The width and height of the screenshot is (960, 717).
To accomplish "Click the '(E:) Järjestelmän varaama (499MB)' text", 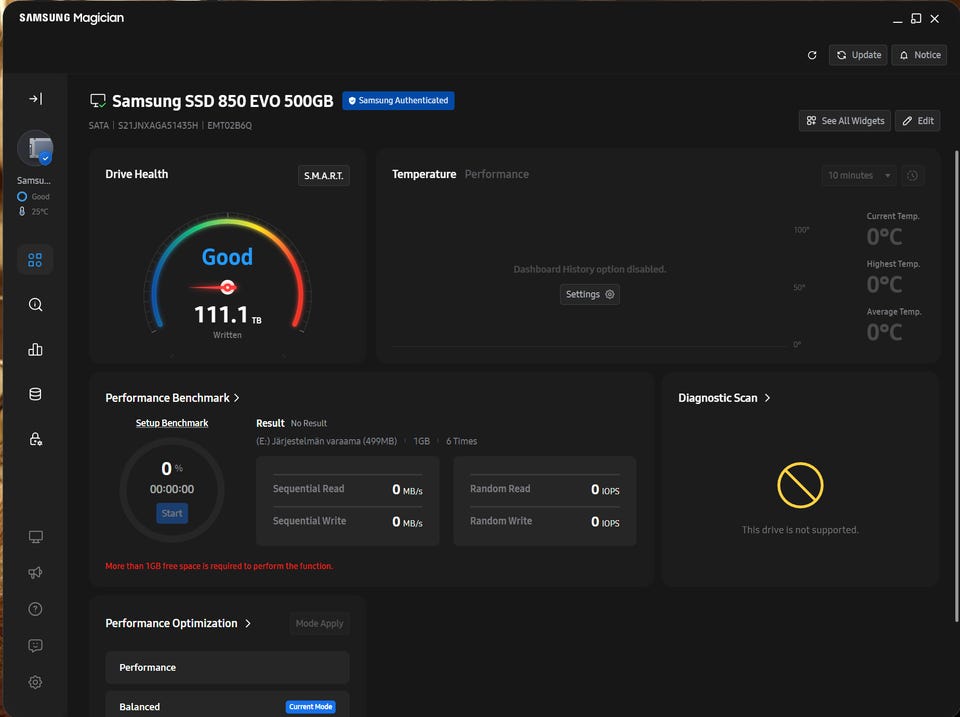I will coord(326,441).
